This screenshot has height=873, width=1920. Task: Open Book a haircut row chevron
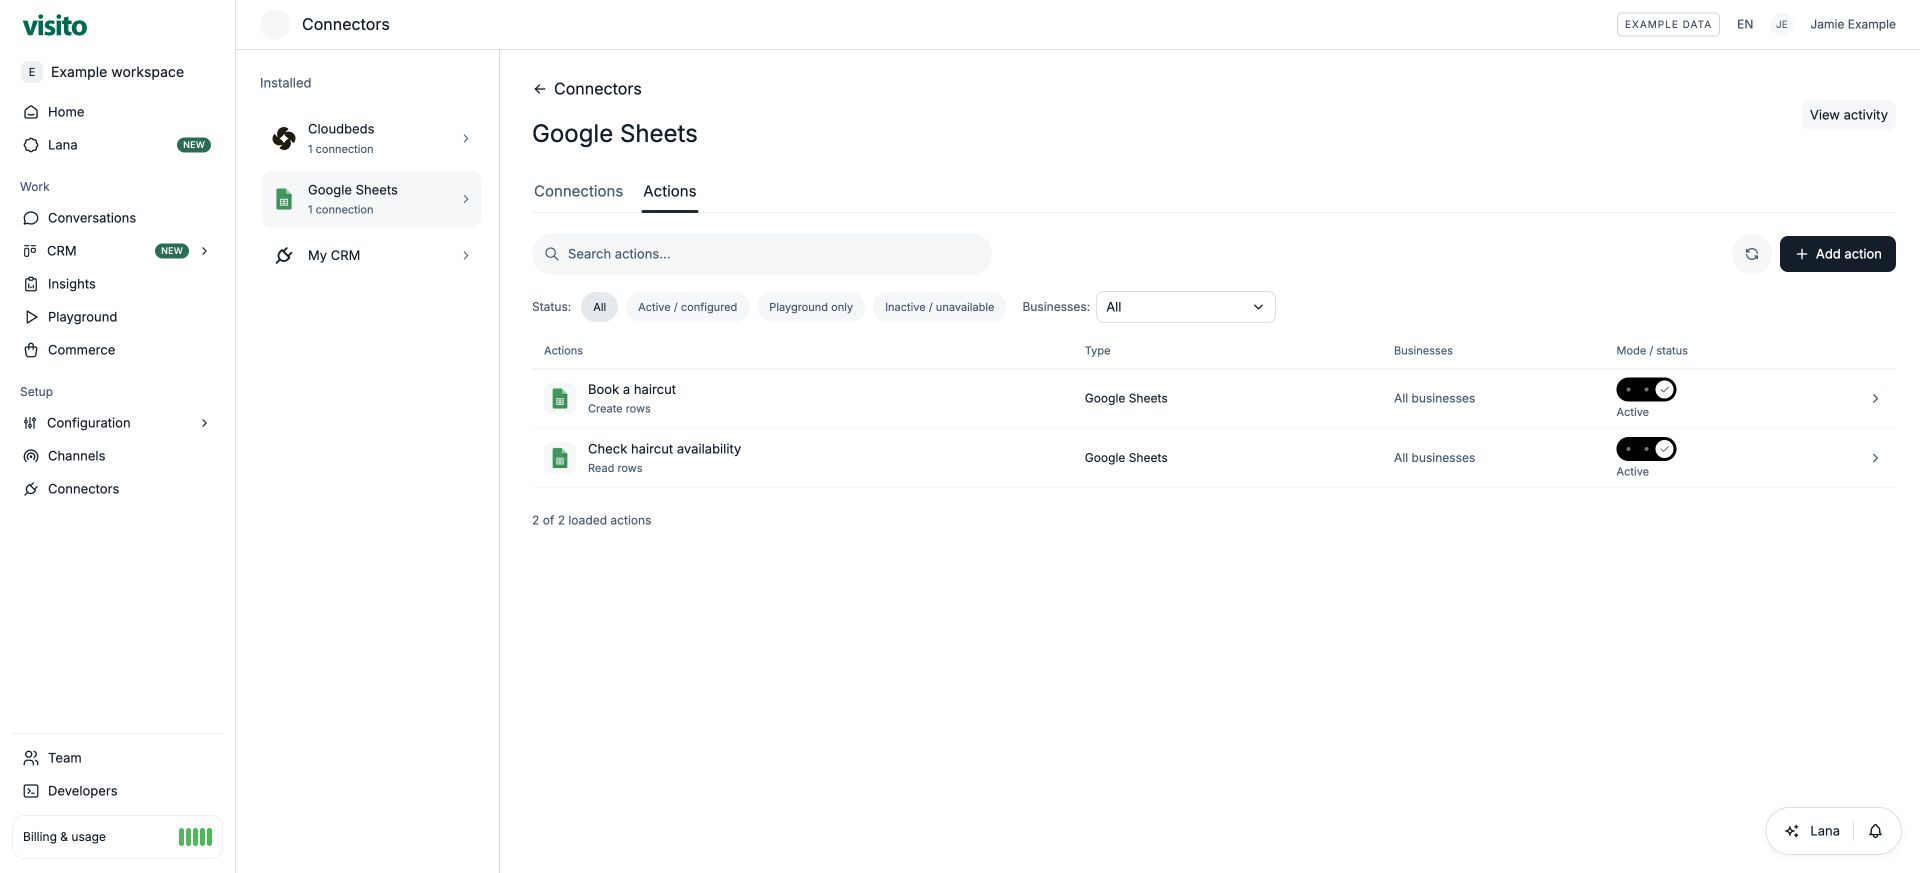[1875, 399]
